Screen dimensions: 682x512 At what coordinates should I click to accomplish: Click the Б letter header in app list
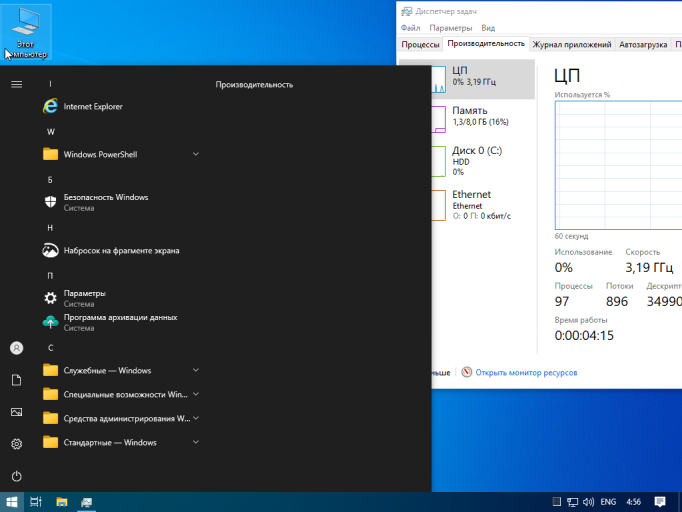coord(50,180)
